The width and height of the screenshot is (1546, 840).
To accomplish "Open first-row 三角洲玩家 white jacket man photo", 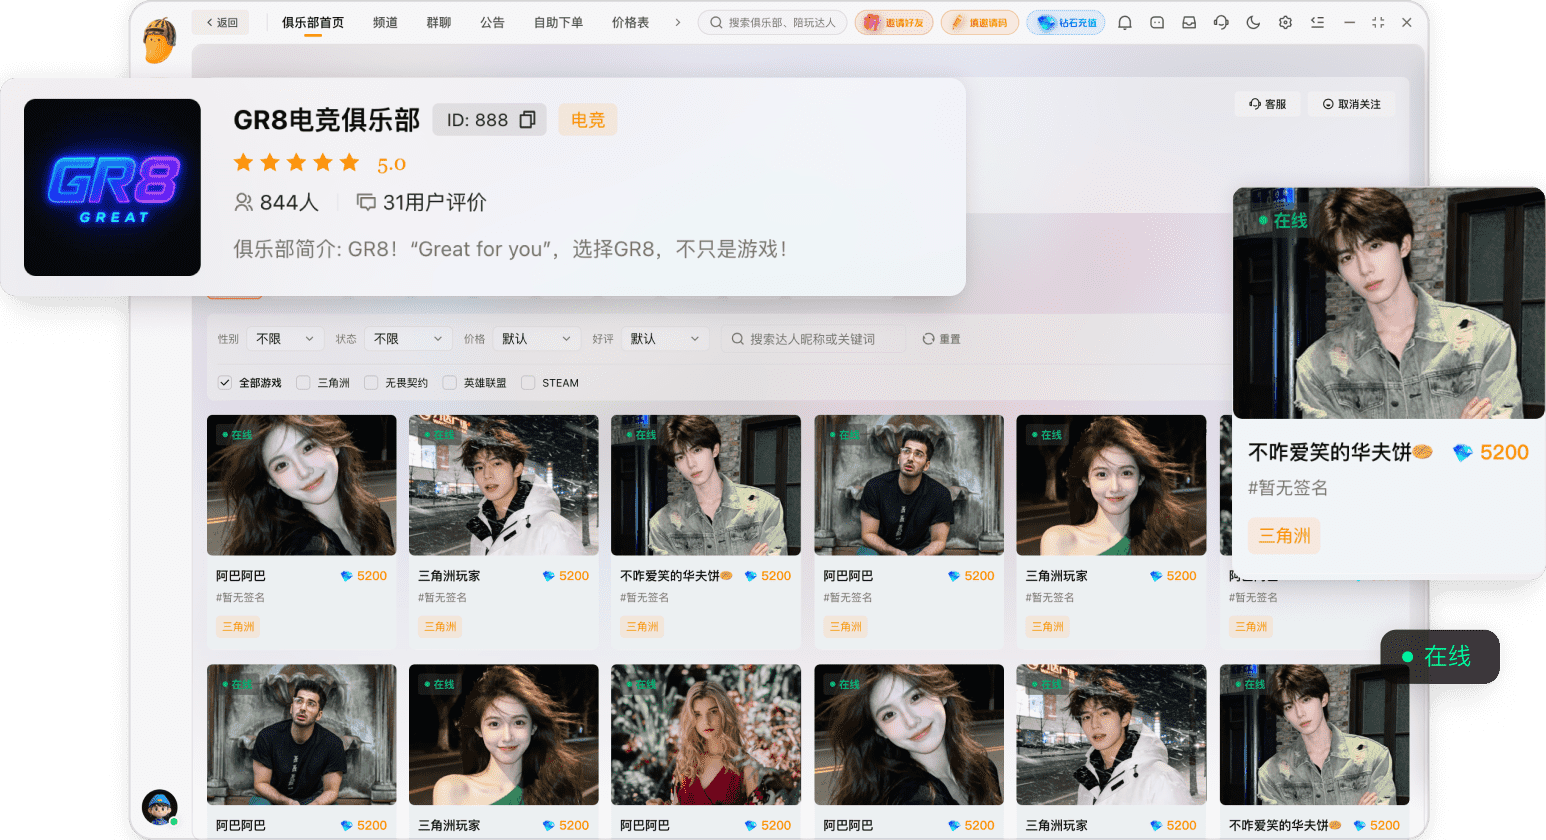I will coord(504,485).
